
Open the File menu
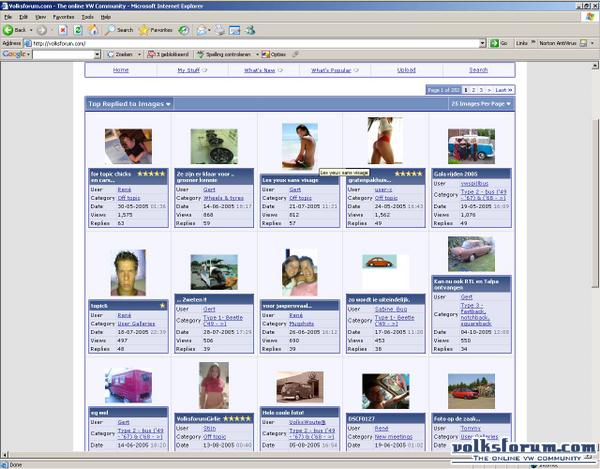tap(8, 17)
